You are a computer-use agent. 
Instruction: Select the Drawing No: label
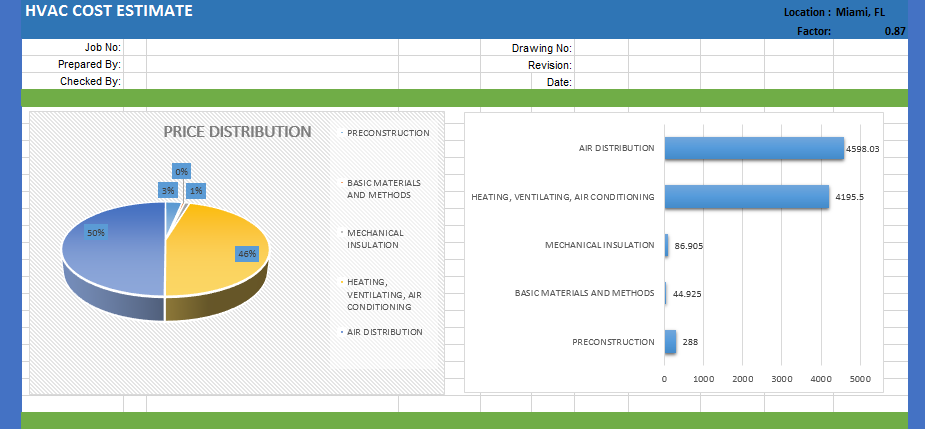pos(542,48)
